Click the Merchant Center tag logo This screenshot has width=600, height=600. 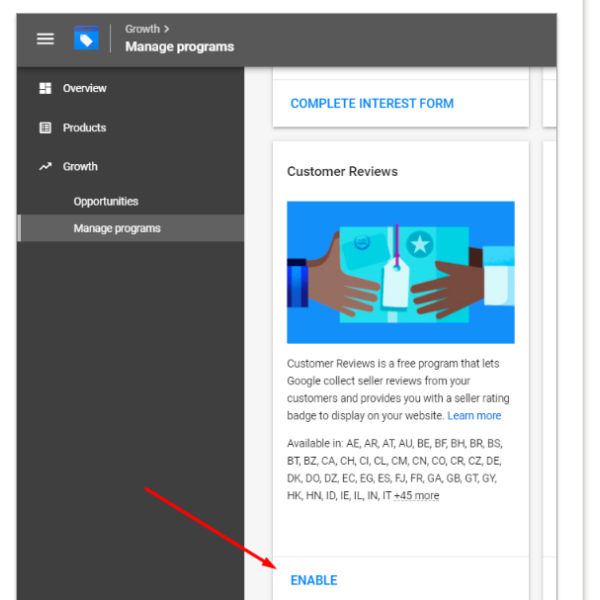coord(87,39)
